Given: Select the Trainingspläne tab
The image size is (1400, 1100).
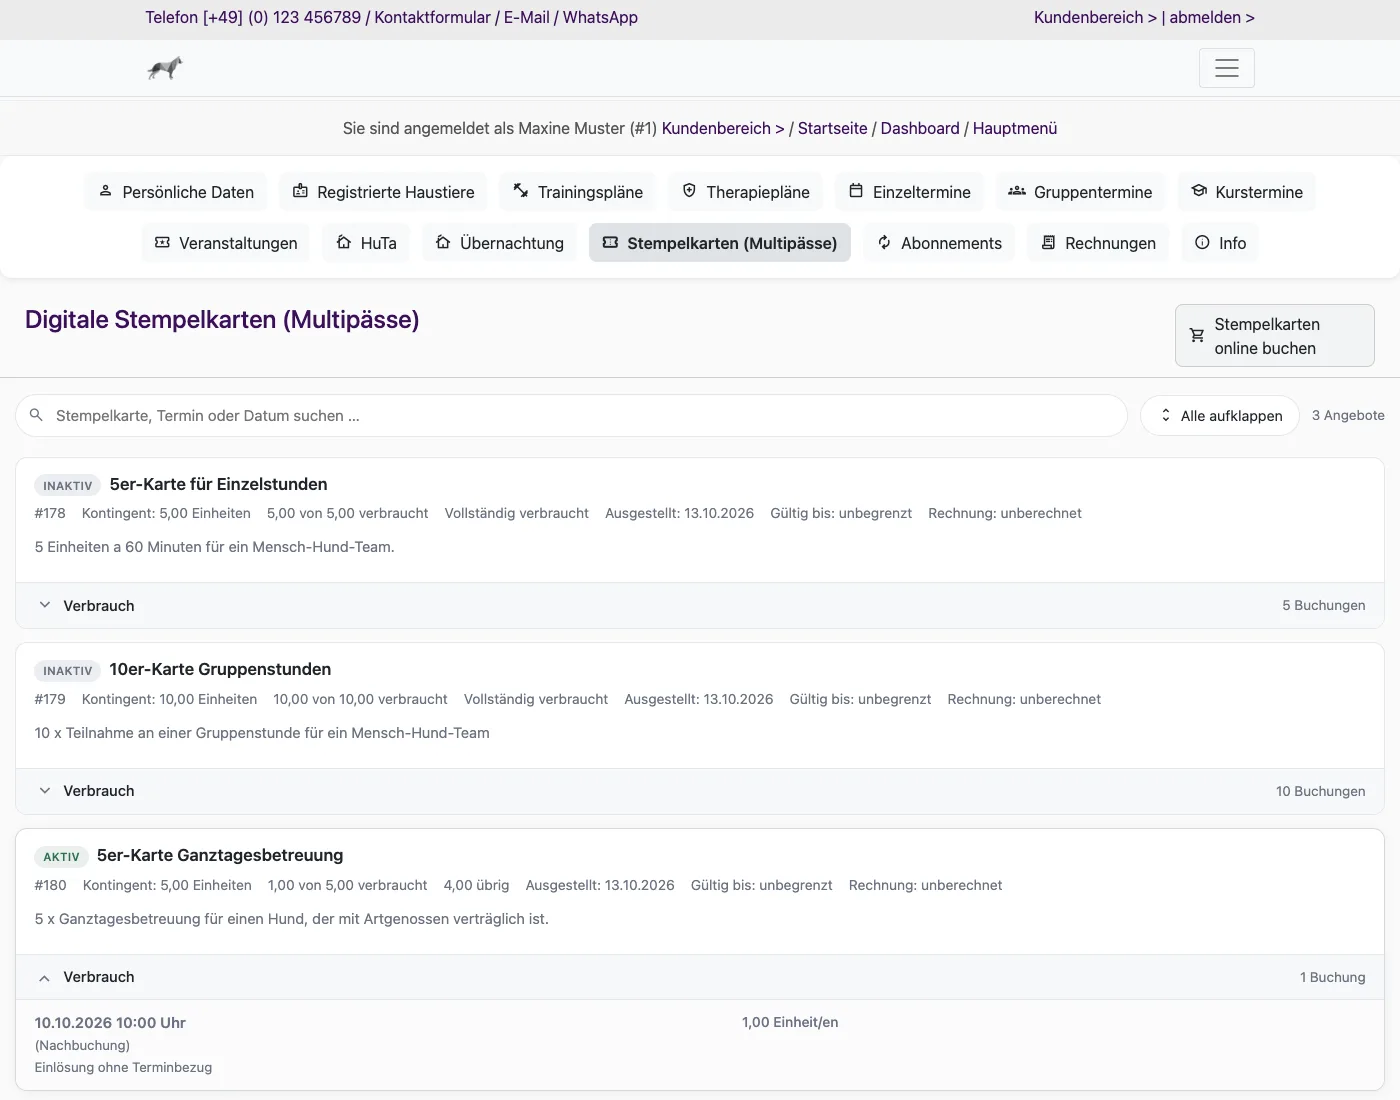Looking at the screenshot, I should (x=578, y=192).
